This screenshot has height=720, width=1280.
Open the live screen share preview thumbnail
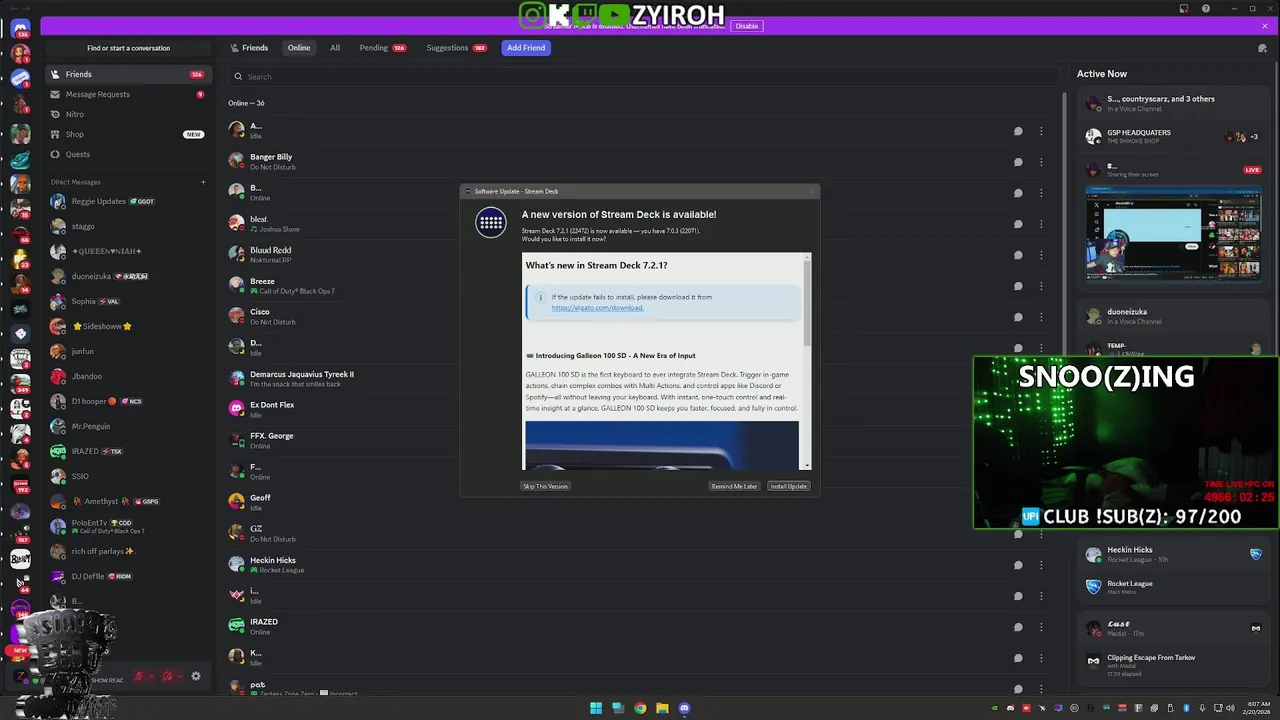1174,234
